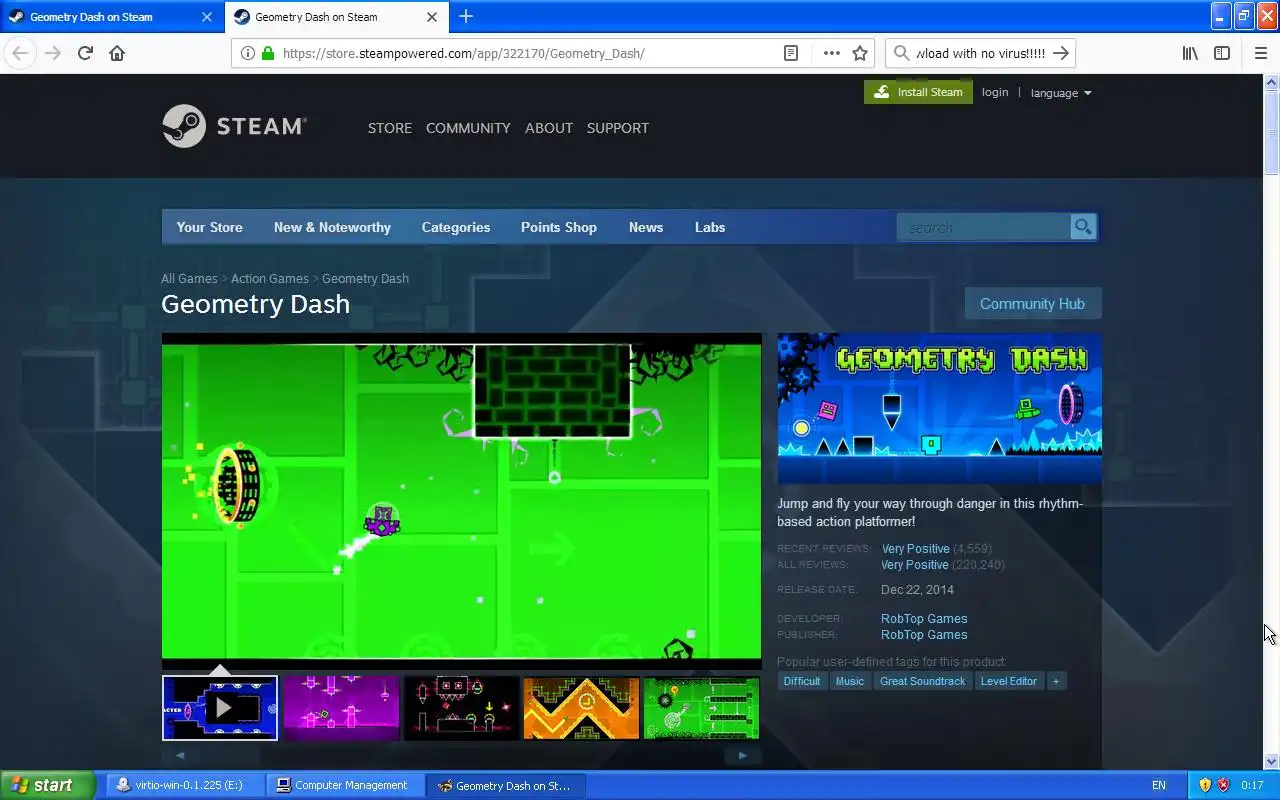Screen dimensions: 1280x800
Task: Select the Difficult tag
Action: pyautogui.click(x=802, y=681)
